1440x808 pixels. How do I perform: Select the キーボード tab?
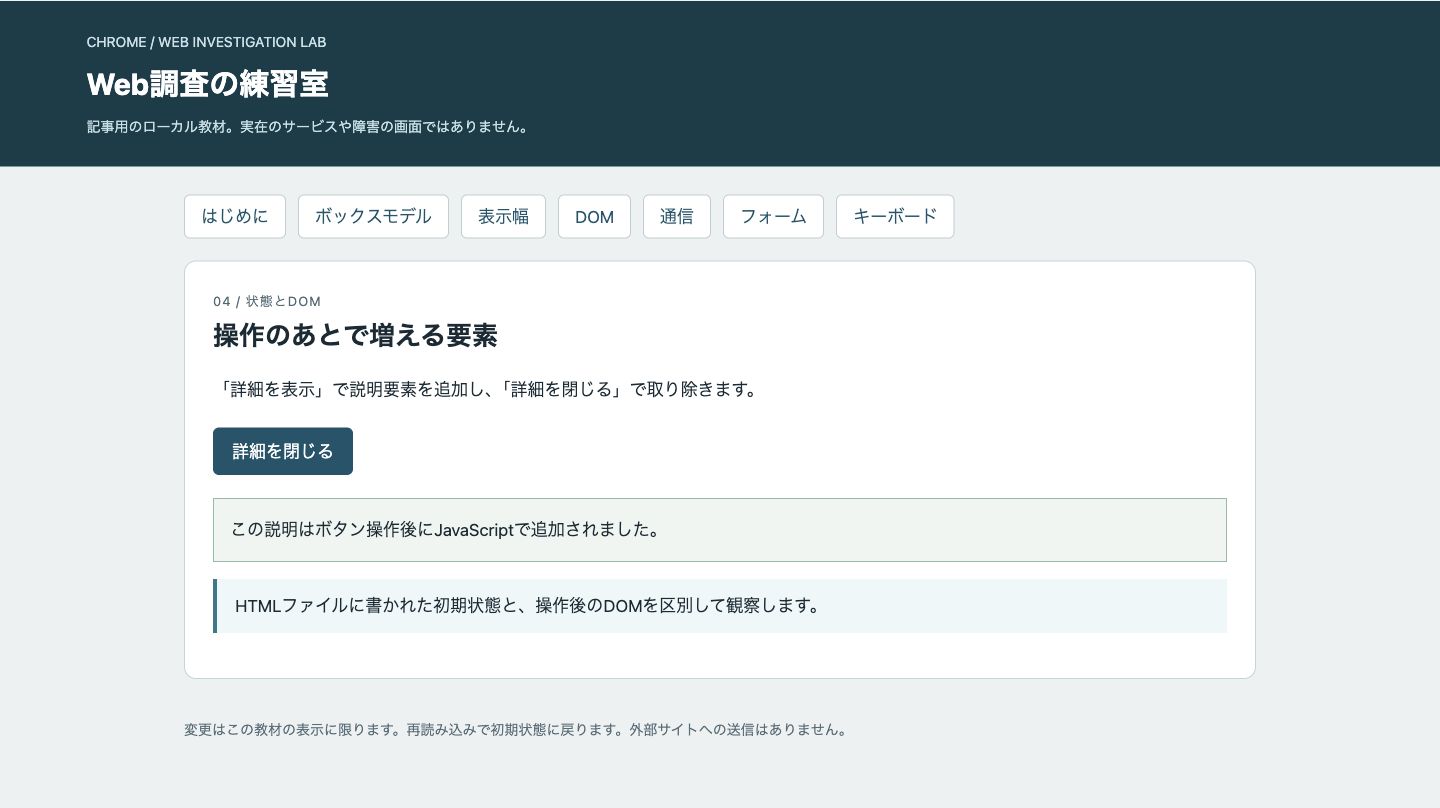(895, 216)
